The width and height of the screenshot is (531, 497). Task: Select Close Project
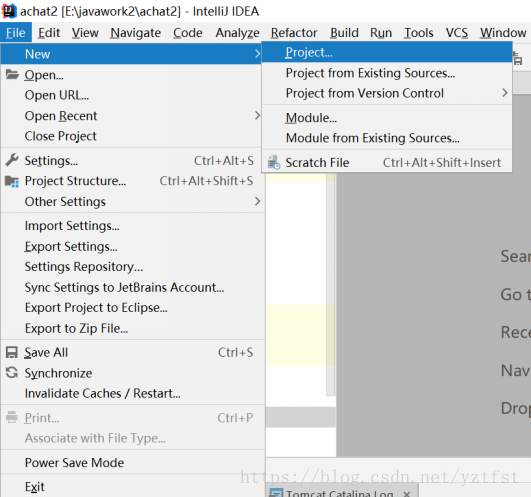click(x=132, y=136)
